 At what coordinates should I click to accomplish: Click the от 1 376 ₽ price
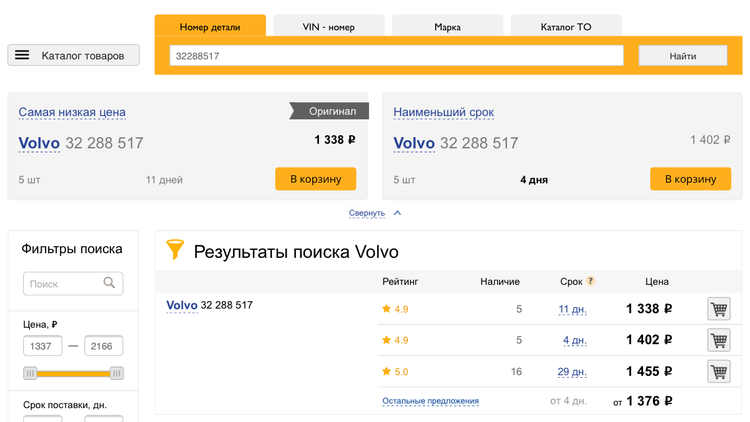point(643,401)
